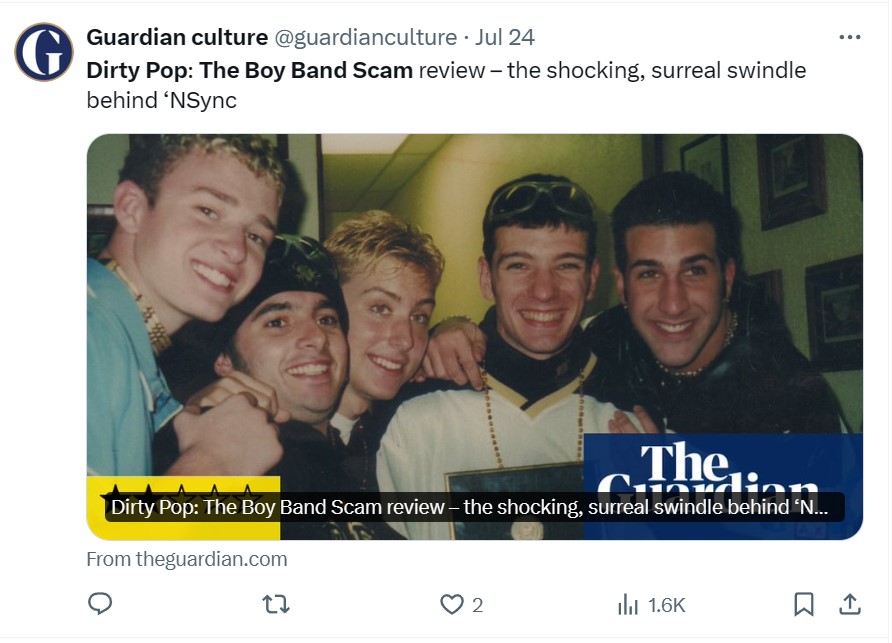
Task: Click the @guardianculture handle
Action: (365, 38)
